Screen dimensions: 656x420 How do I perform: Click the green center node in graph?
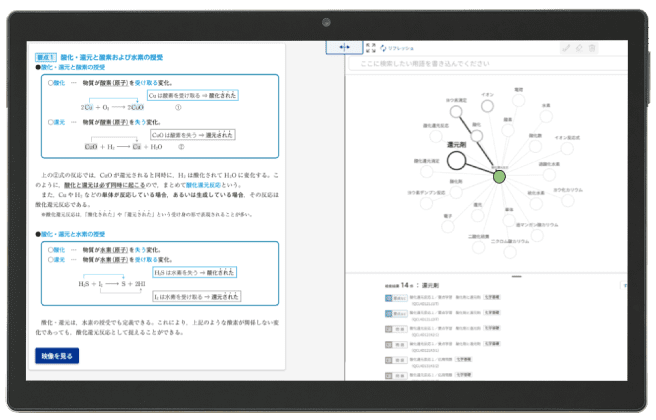click(x=500, y=176)
